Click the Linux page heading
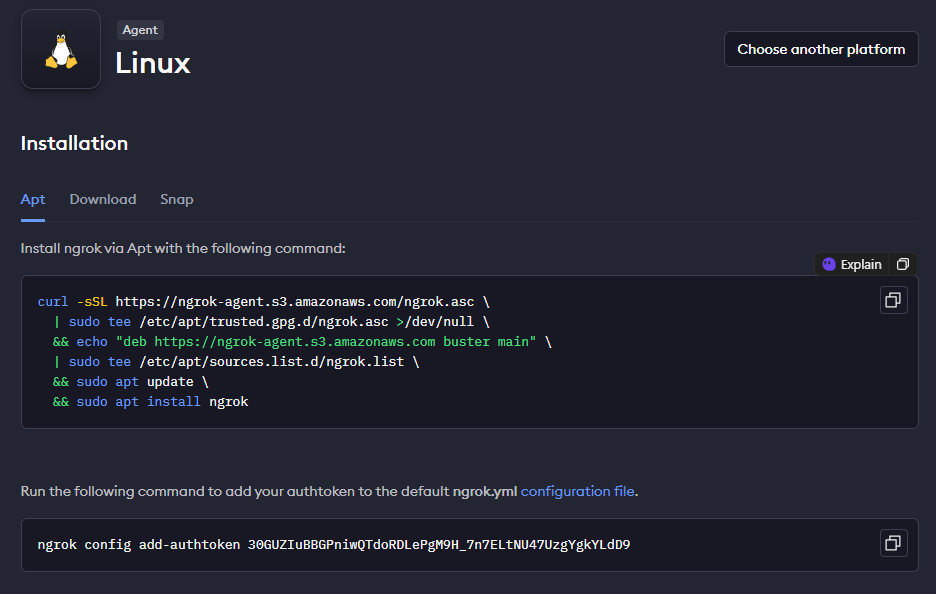The image size is (936, 594). [x=153, y=63]
